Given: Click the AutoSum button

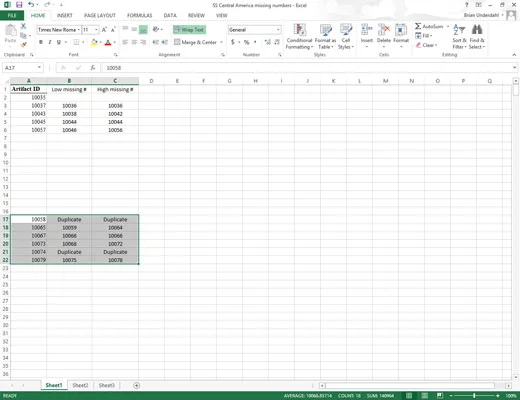Looking at the screenshot, I should pyautogui.click(x=429, y=26).
